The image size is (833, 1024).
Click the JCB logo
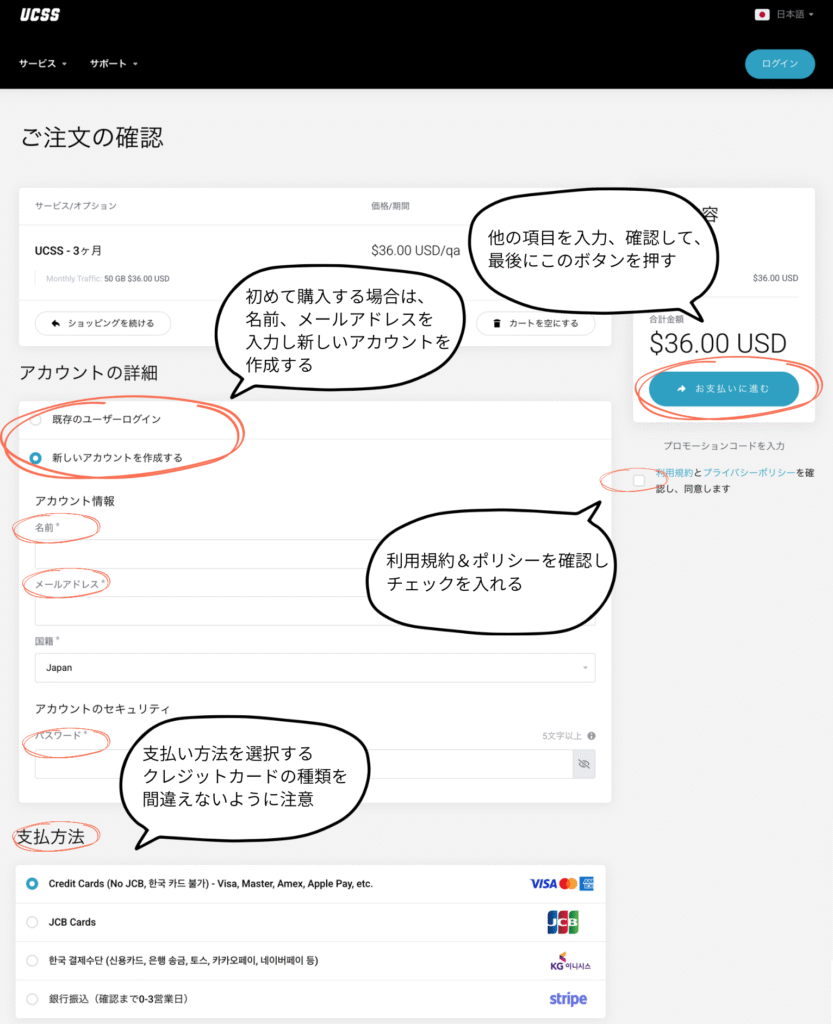point(563,921)
